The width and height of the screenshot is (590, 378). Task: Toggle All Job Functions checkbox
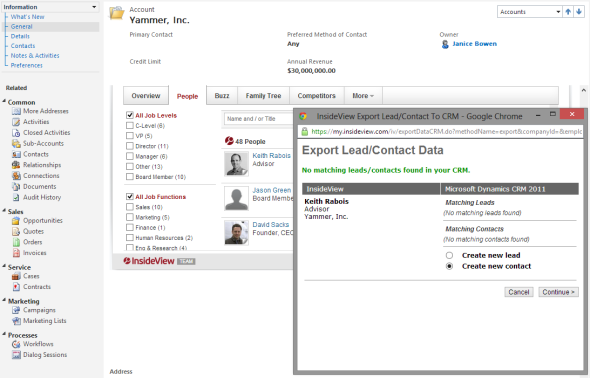130,196
